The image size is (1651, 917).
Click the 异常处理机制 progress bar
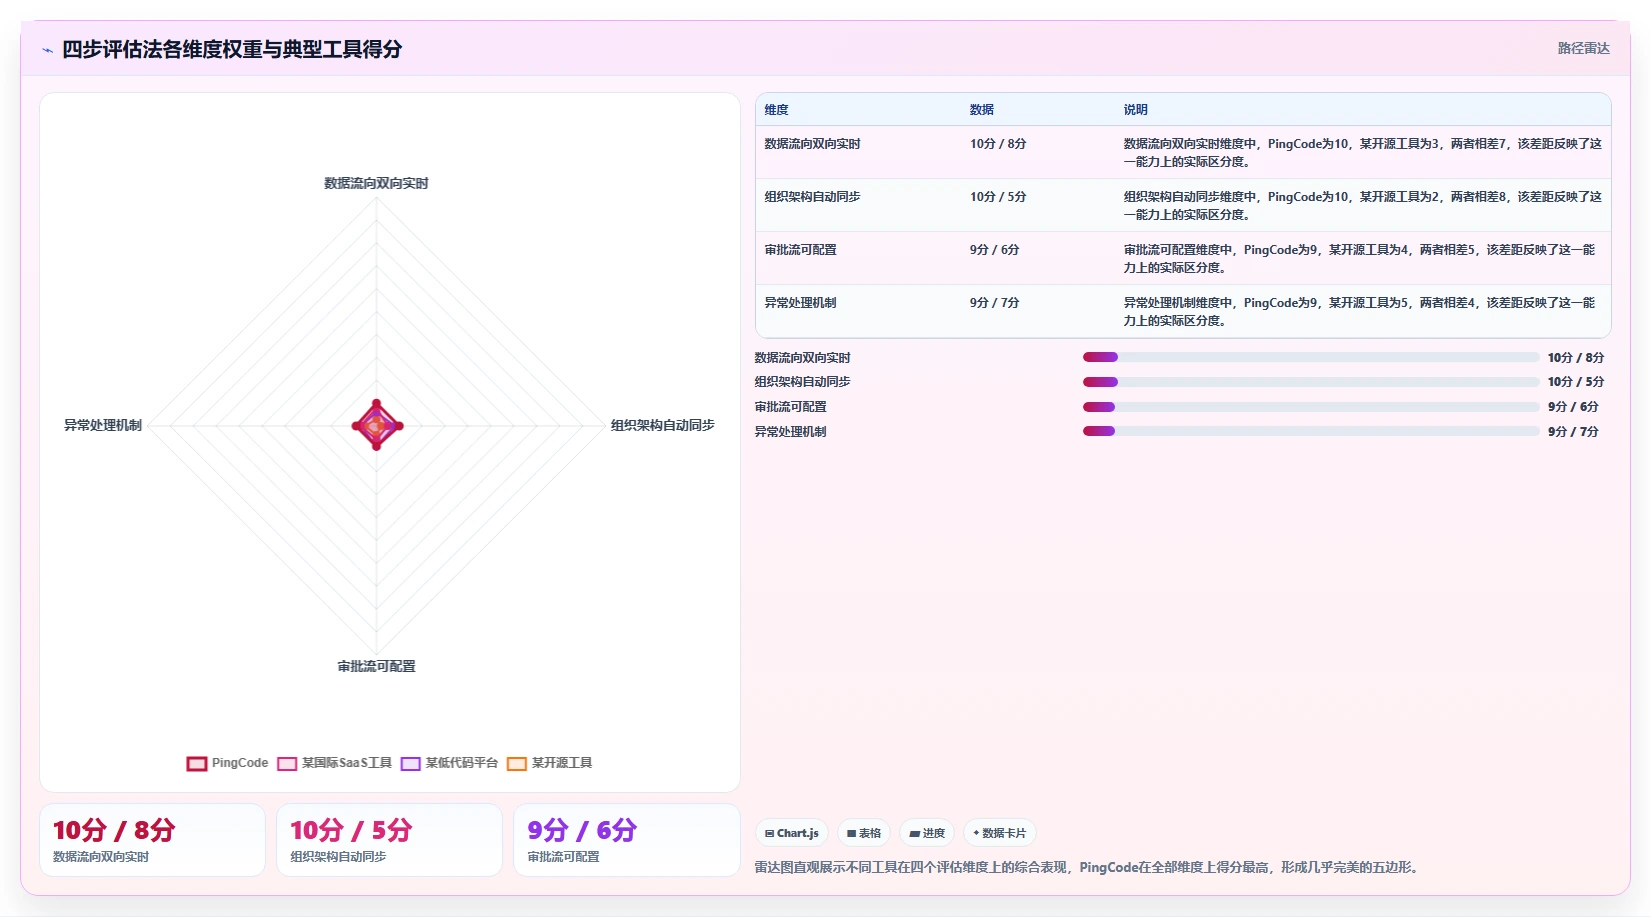(x=1311, y=431)
